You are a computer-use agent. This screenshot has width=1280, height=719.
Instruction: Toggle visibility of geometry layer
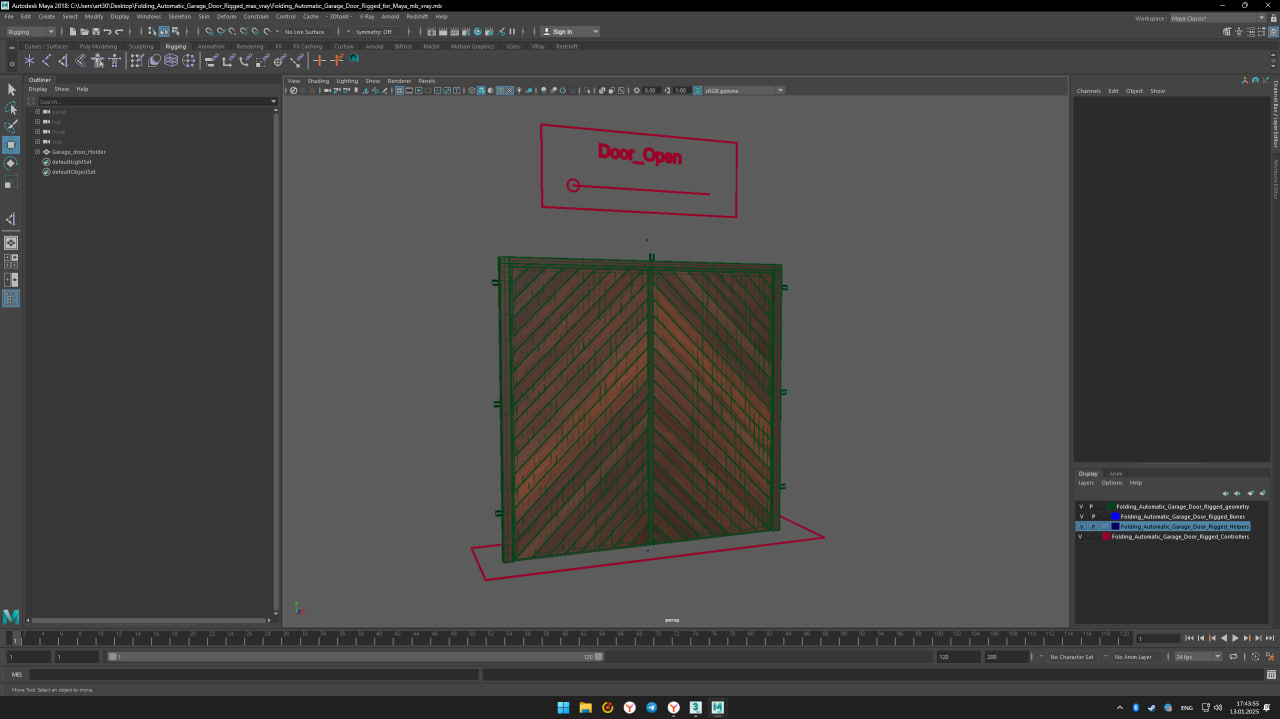(1081, 507)
